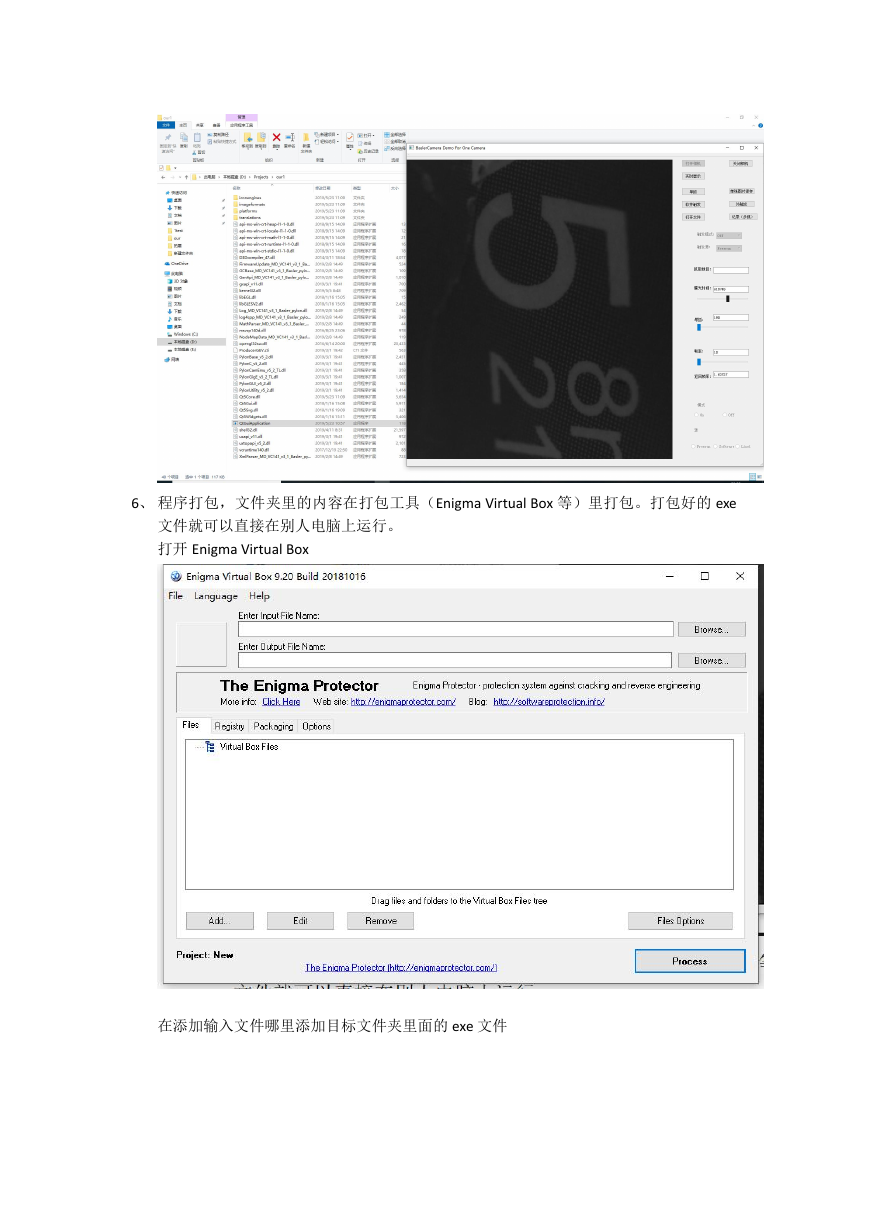Screen dimensions: 869x1228
Task: Switch to the Registry tab
Action: (229, 726)
